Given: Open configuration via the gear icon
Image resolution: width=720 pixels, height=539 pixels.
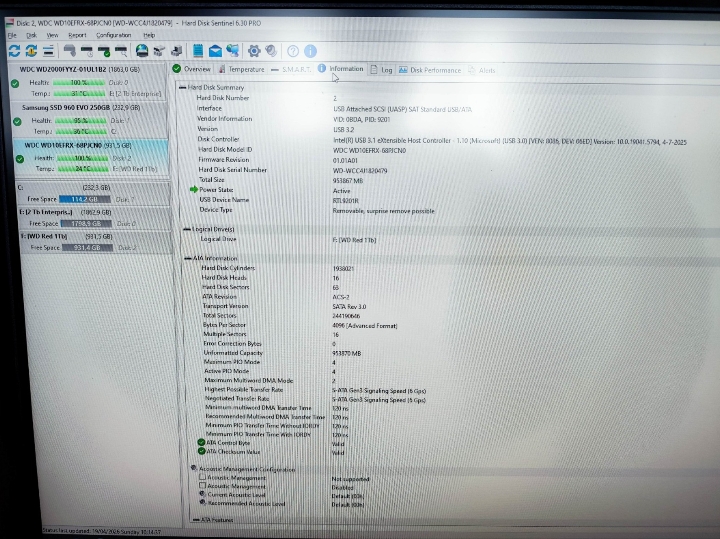Looking at the screenshot, I should (x=254, y=51).
